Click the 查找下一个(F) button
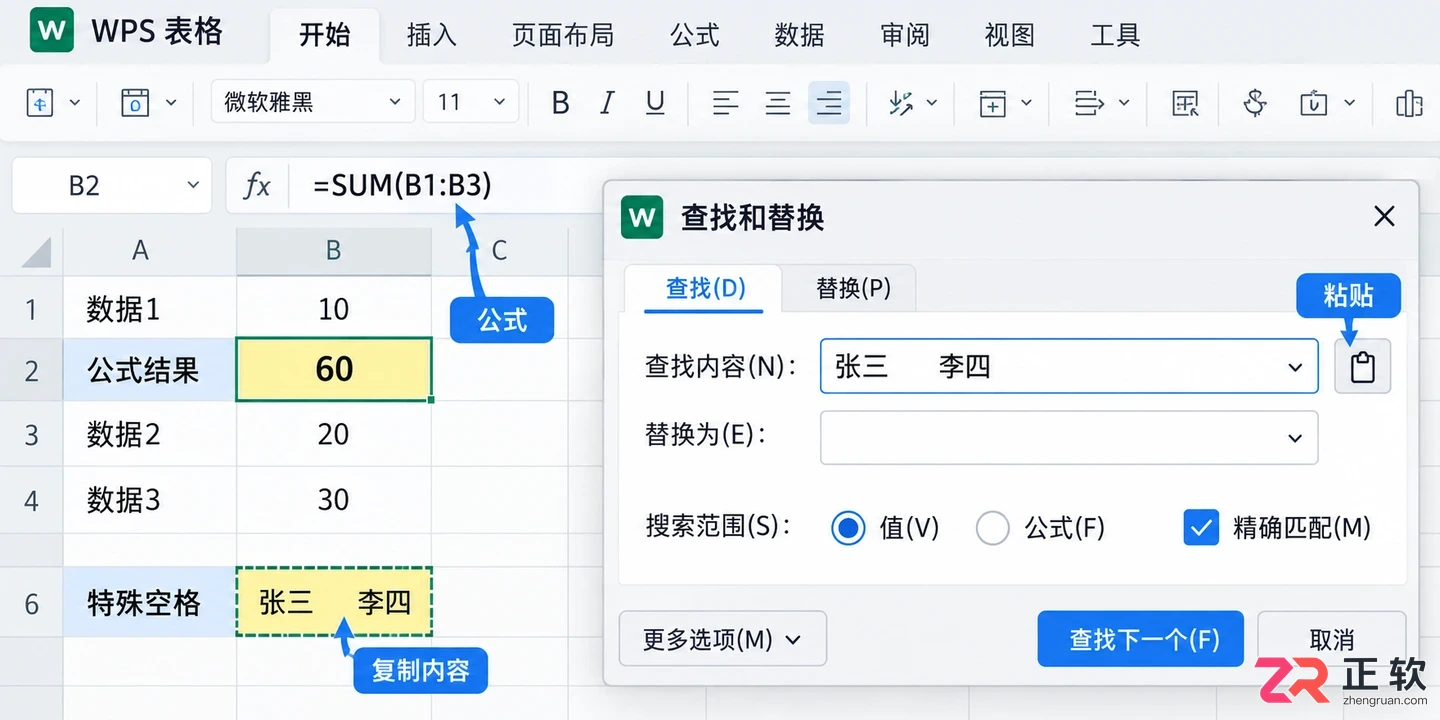The height and width of the screenshot is (720, 1440). [1141, 639]
